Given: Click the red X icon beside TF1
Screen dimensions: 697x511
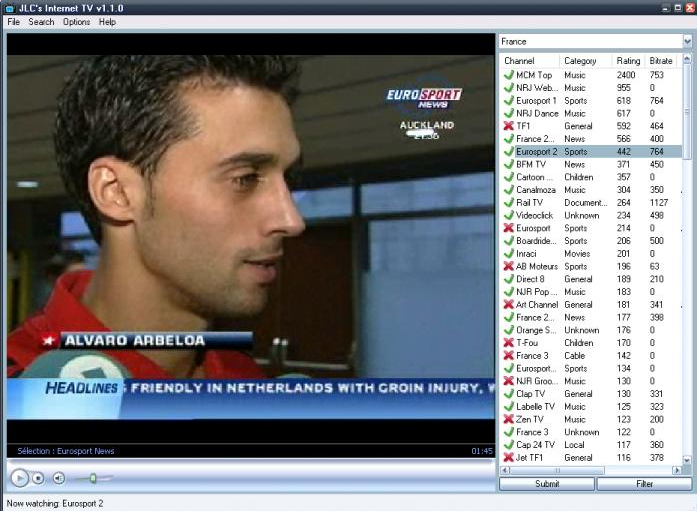Looking at the screenshot, I should 509,126.
